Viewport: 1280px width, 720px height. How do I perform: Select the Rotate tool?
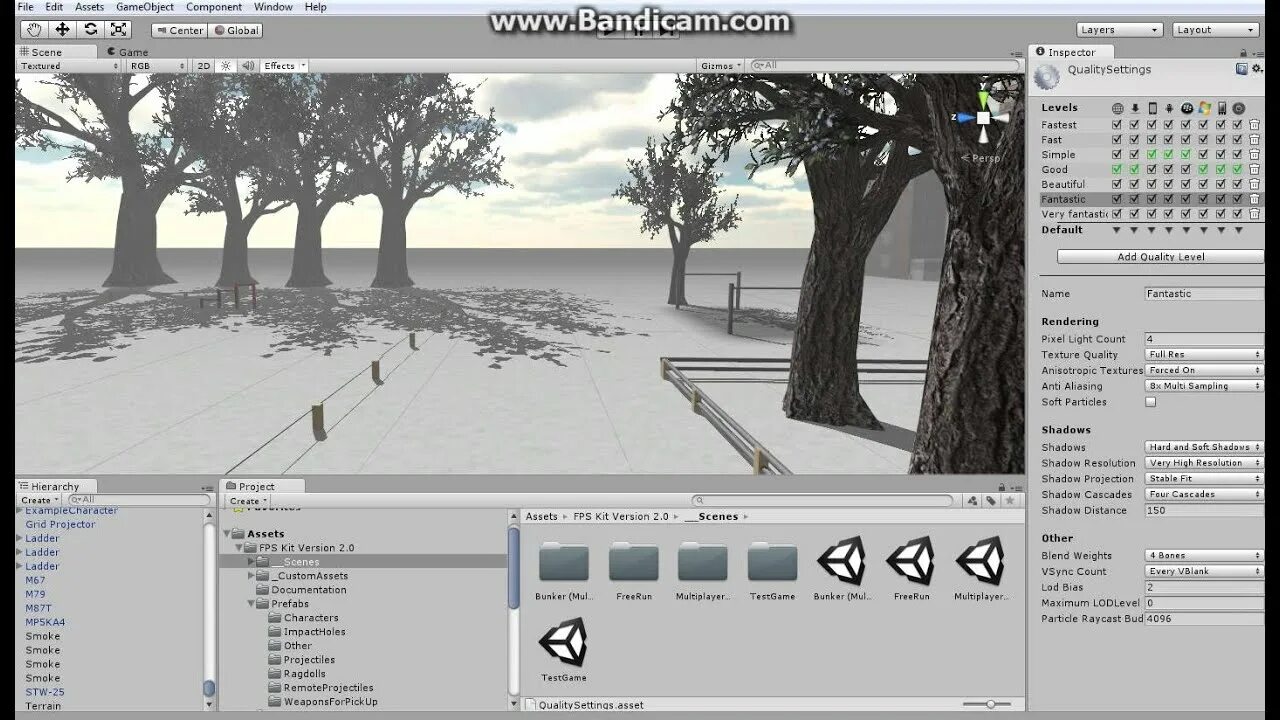91,30
